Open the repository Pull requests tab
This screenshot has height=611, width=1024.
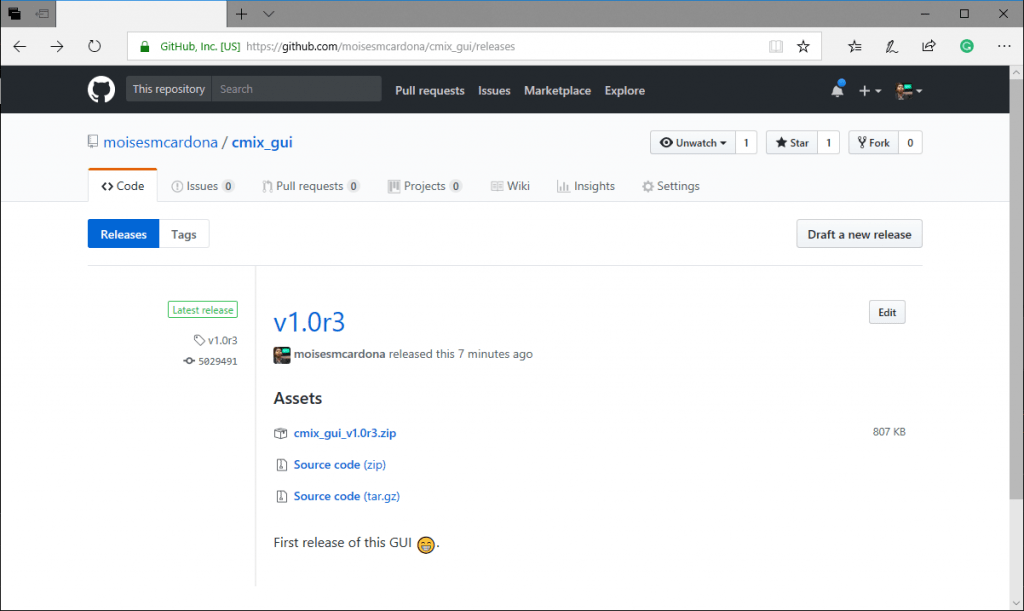tap(310, 186)
